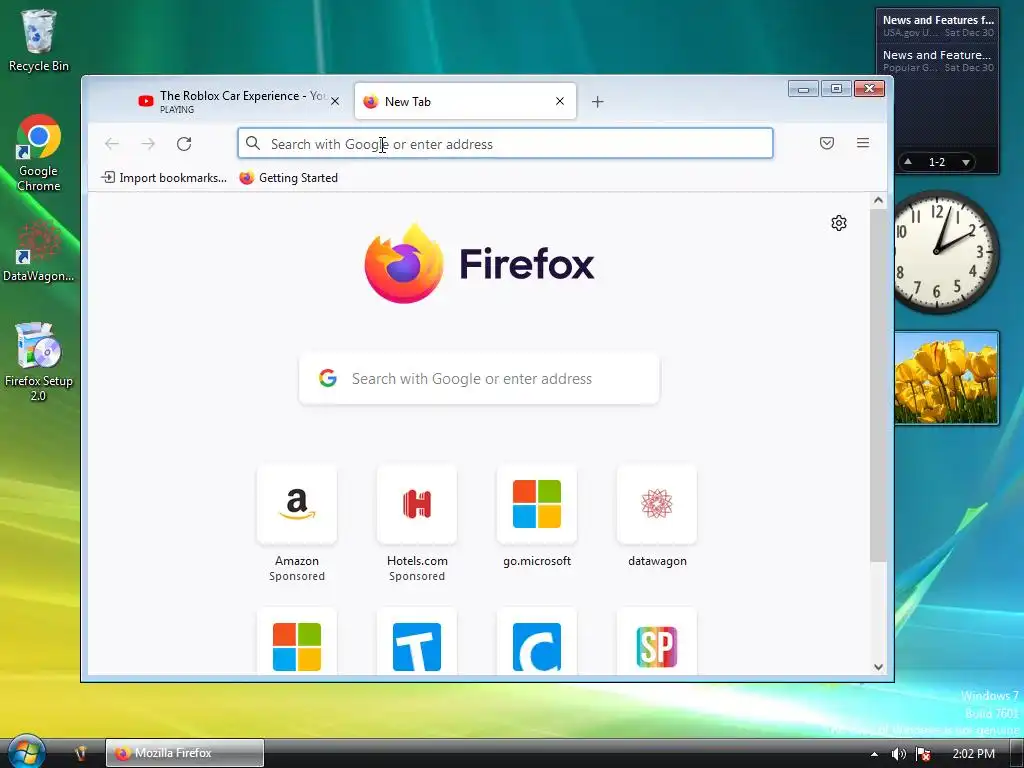This screenshot has height=768, width=1024.
Task: Close The Roblox Car Experience tab
Action: coord(335,101)
